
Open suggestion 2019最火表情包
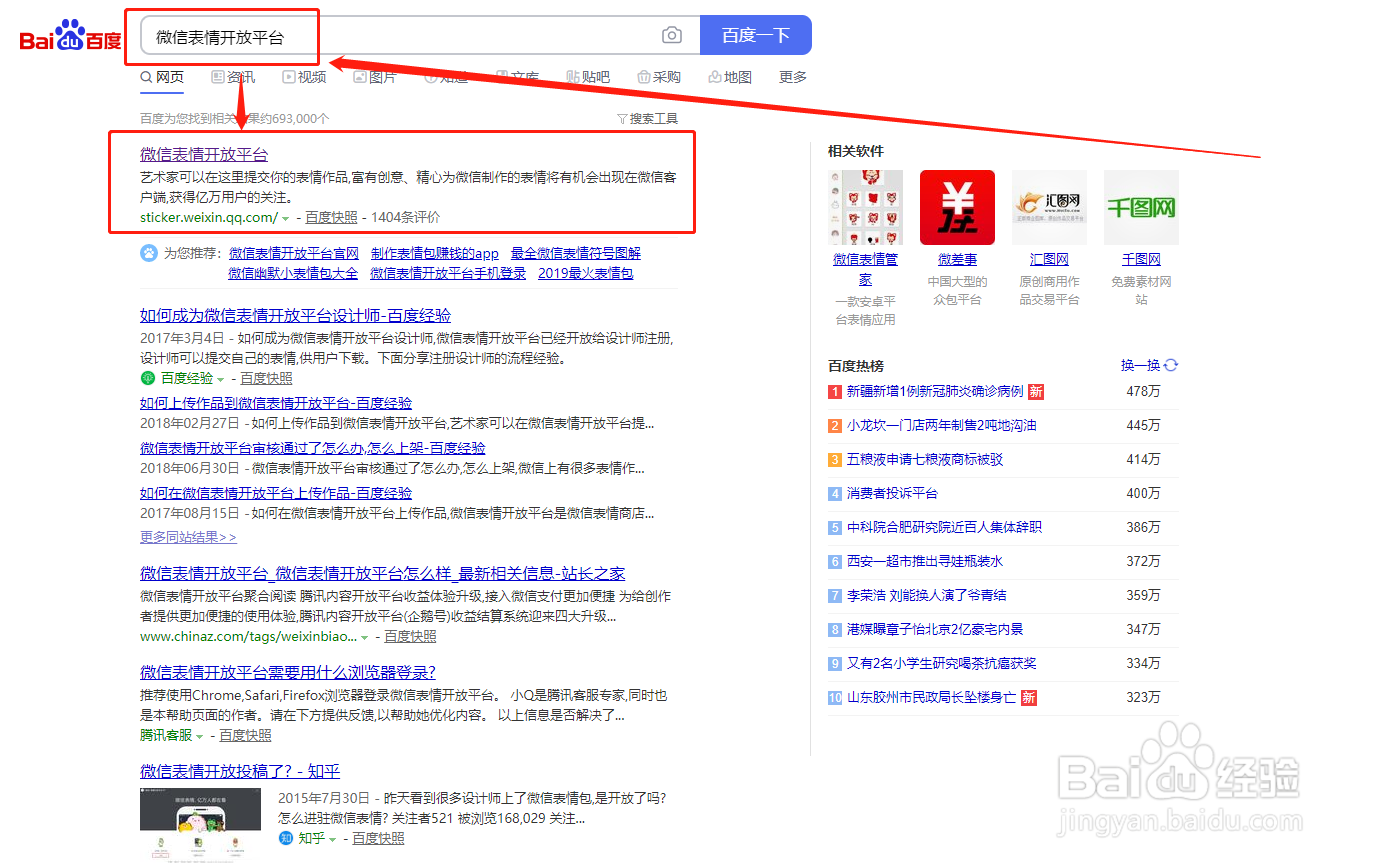point(586,273)
